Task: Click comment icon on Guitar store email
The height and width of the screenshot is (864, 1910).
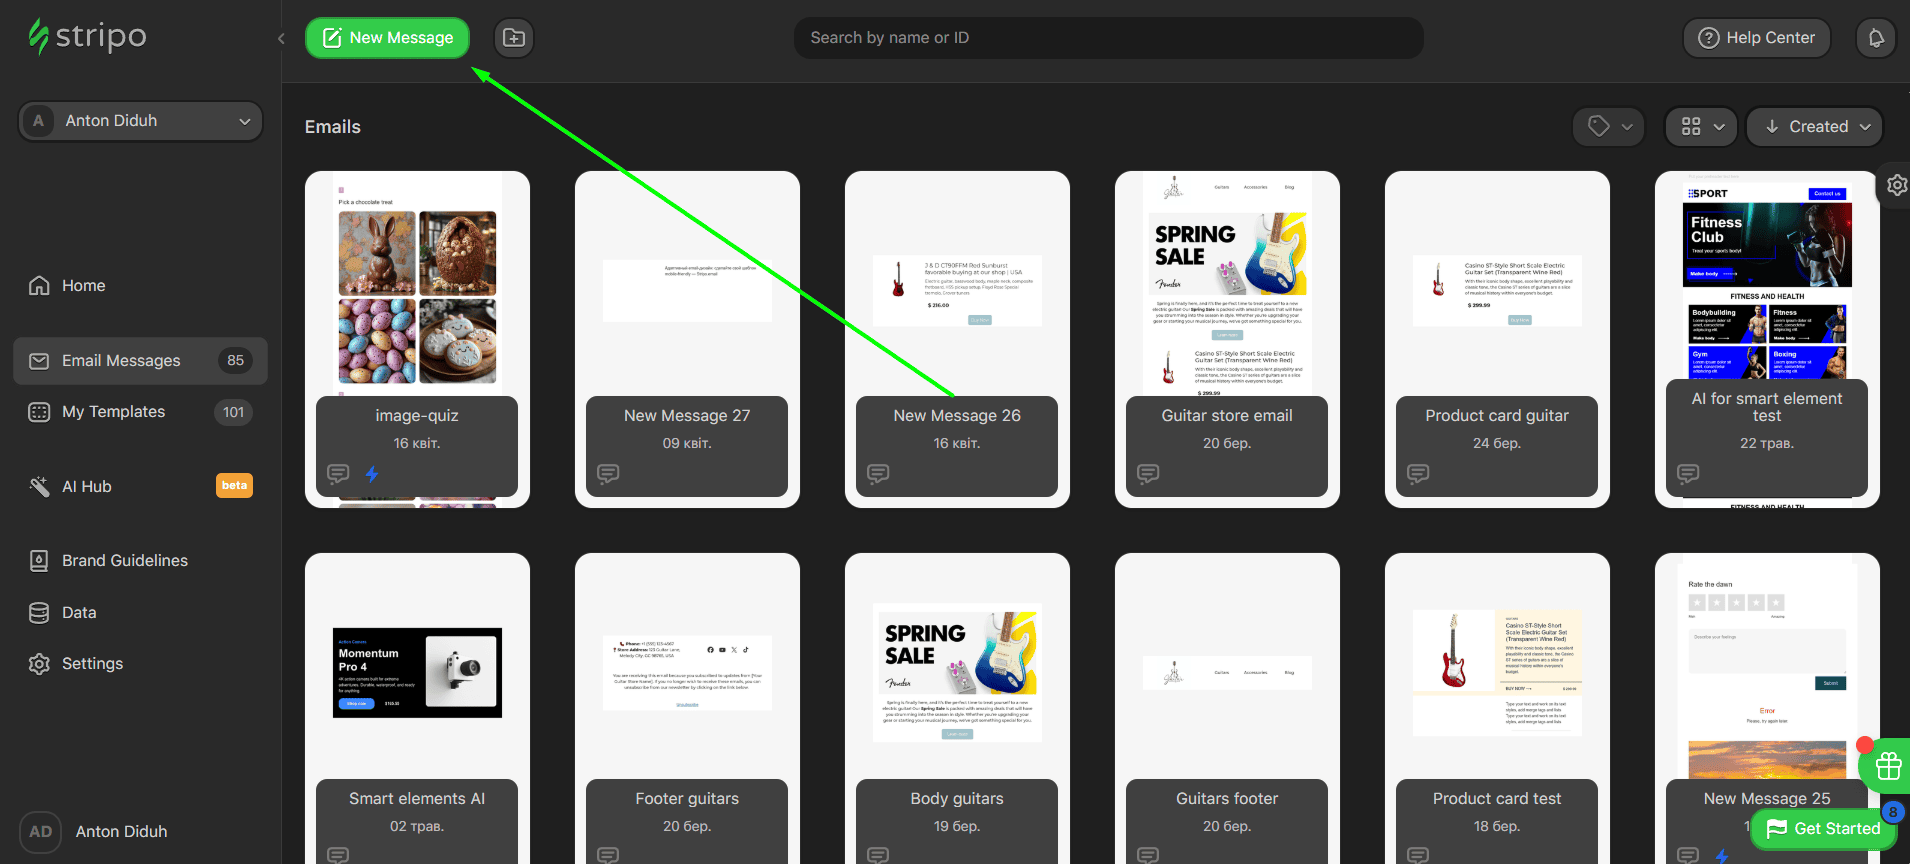Action: point(1148,474)
